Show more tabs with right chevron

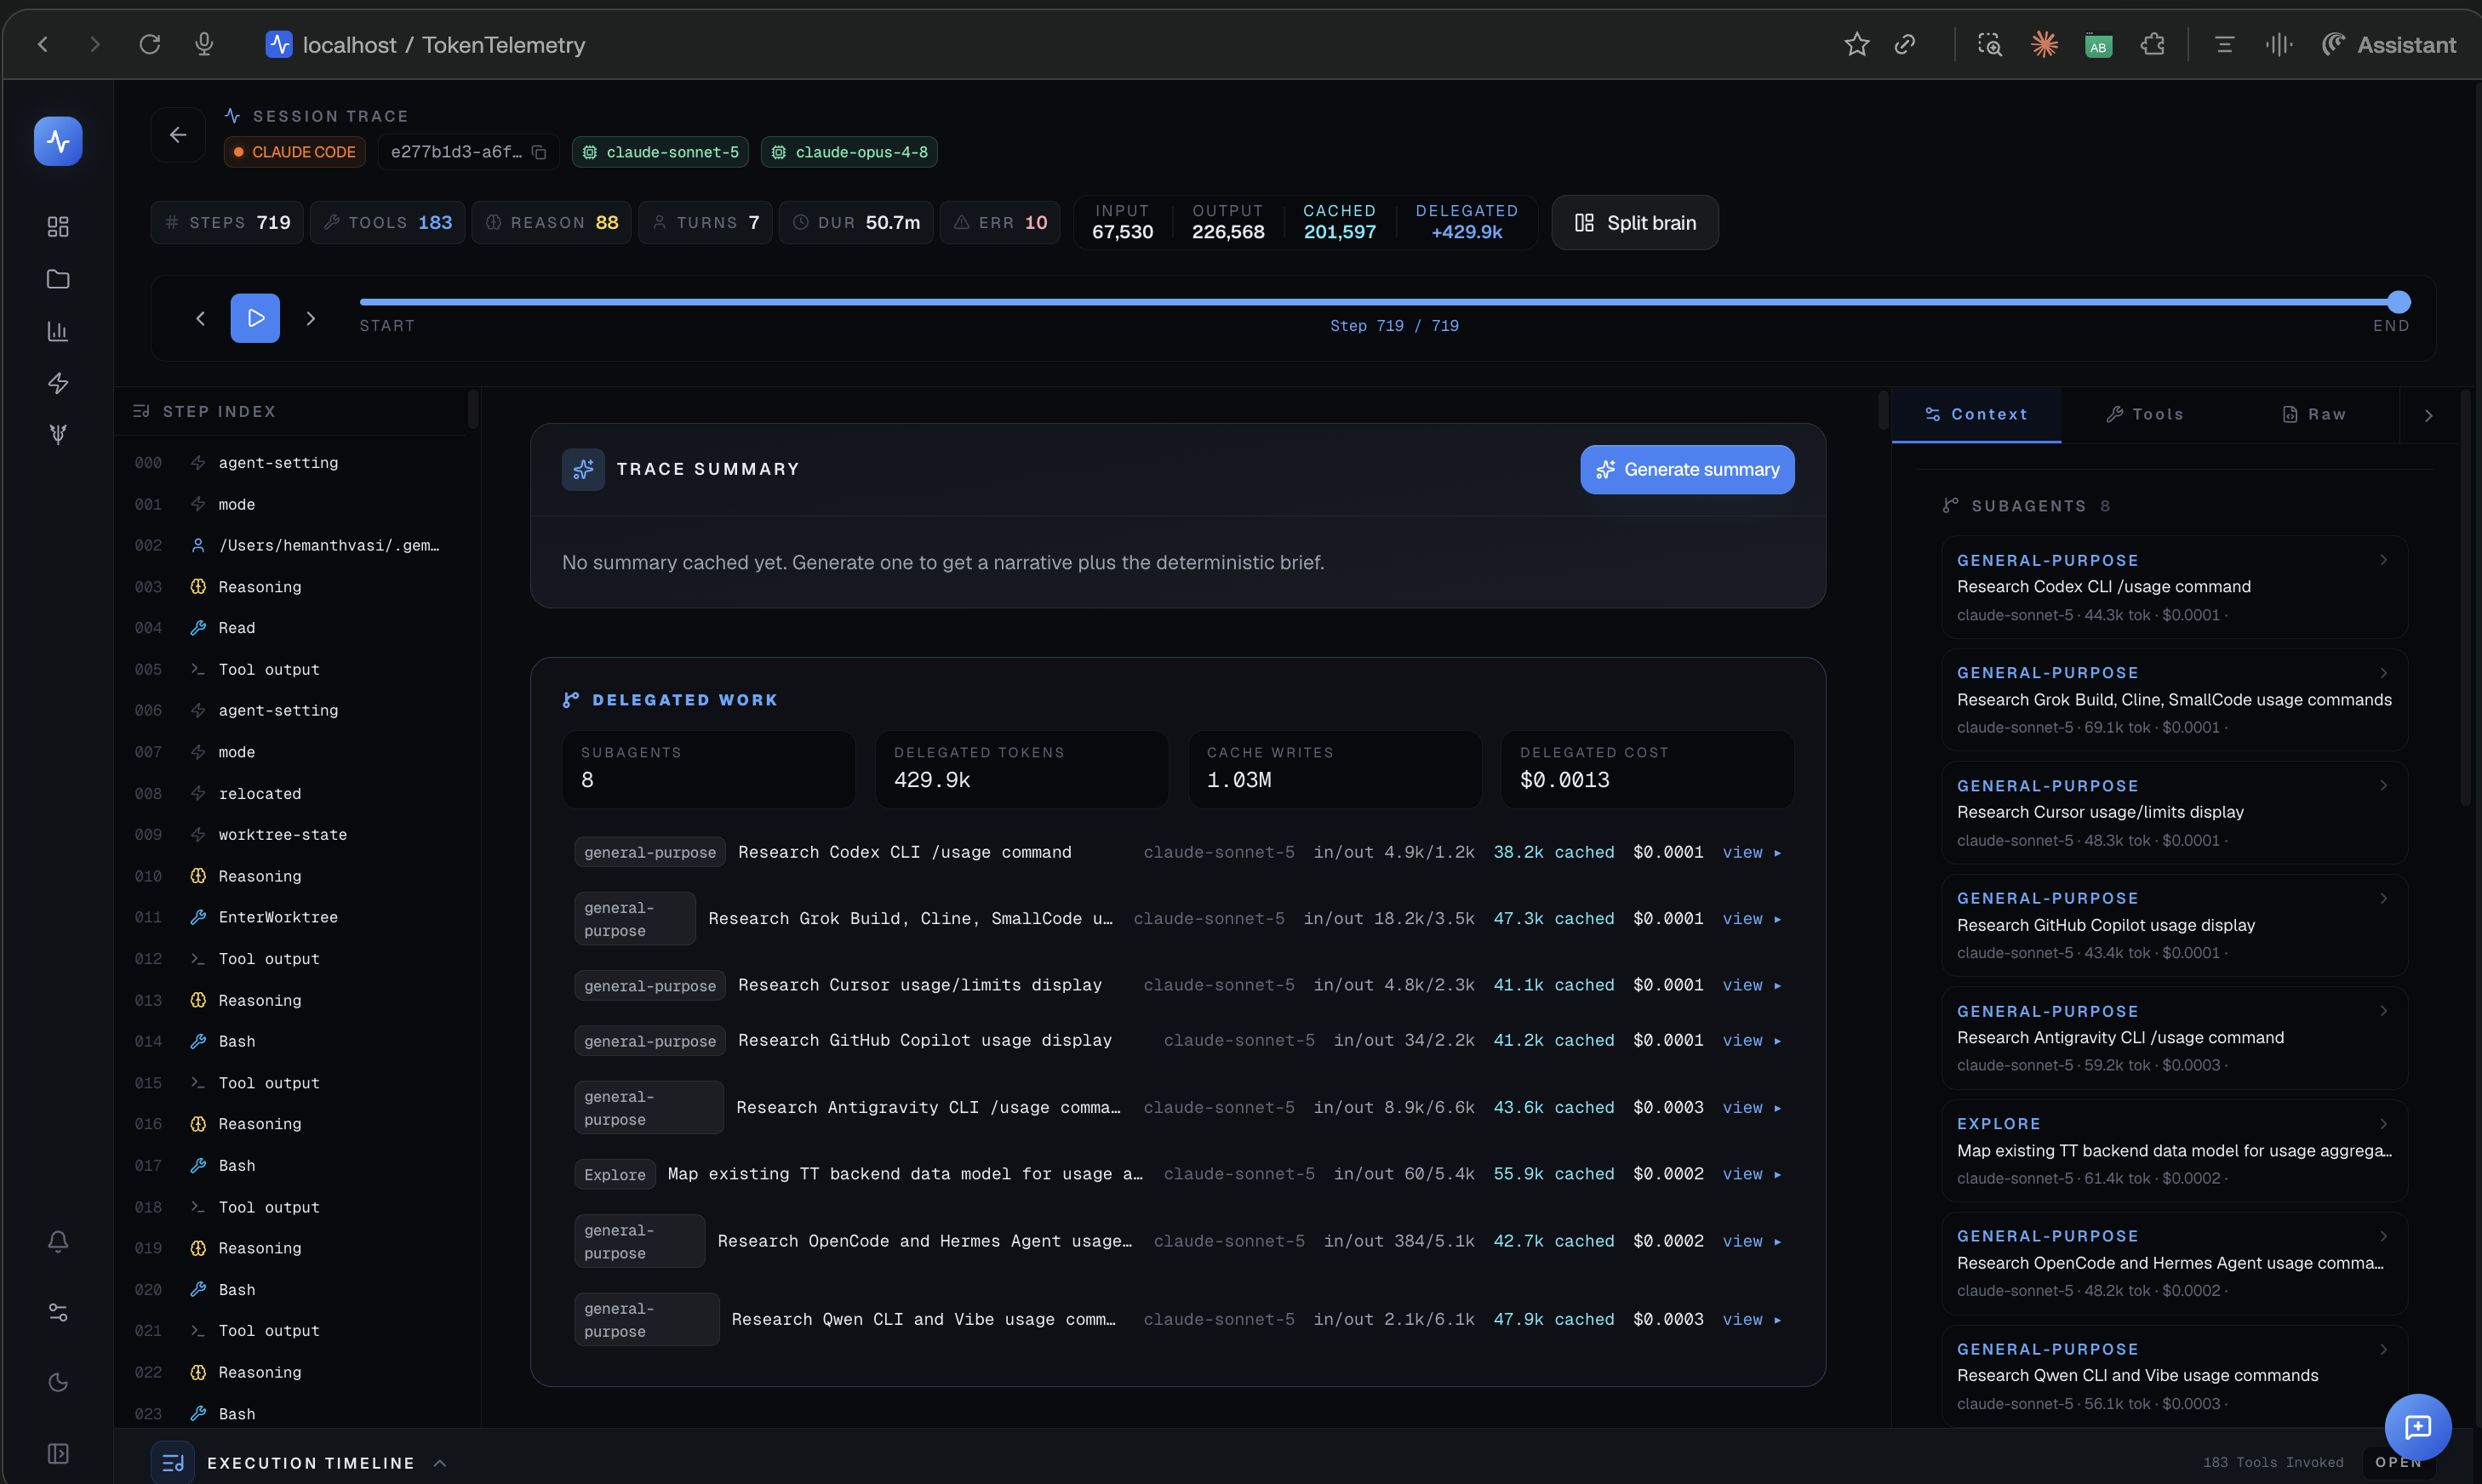coord(2428,415)
